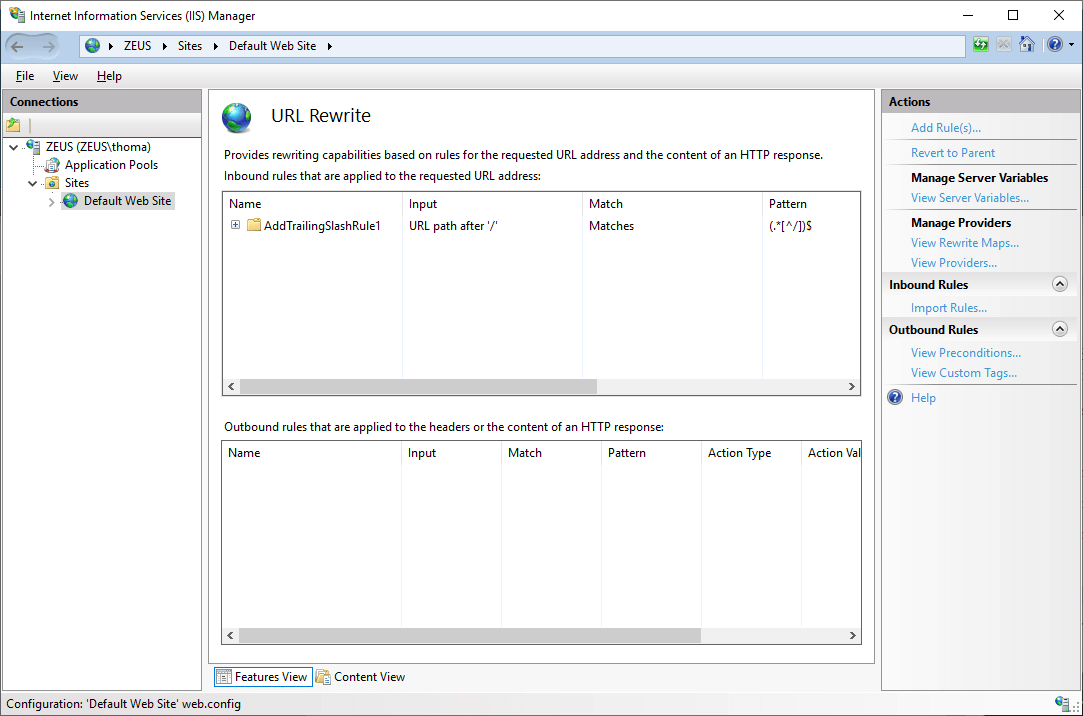The height and width of the screenshot is (716, 1083).
Task: Open View Server Variables... link
Action: (970, 197)
